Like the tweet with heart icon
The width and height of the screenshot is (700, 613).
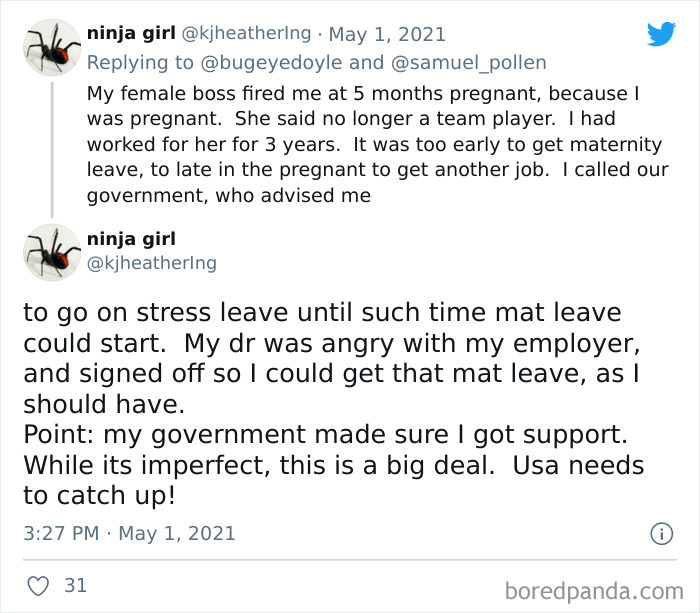pyautogui.click(x=38, y=586)
